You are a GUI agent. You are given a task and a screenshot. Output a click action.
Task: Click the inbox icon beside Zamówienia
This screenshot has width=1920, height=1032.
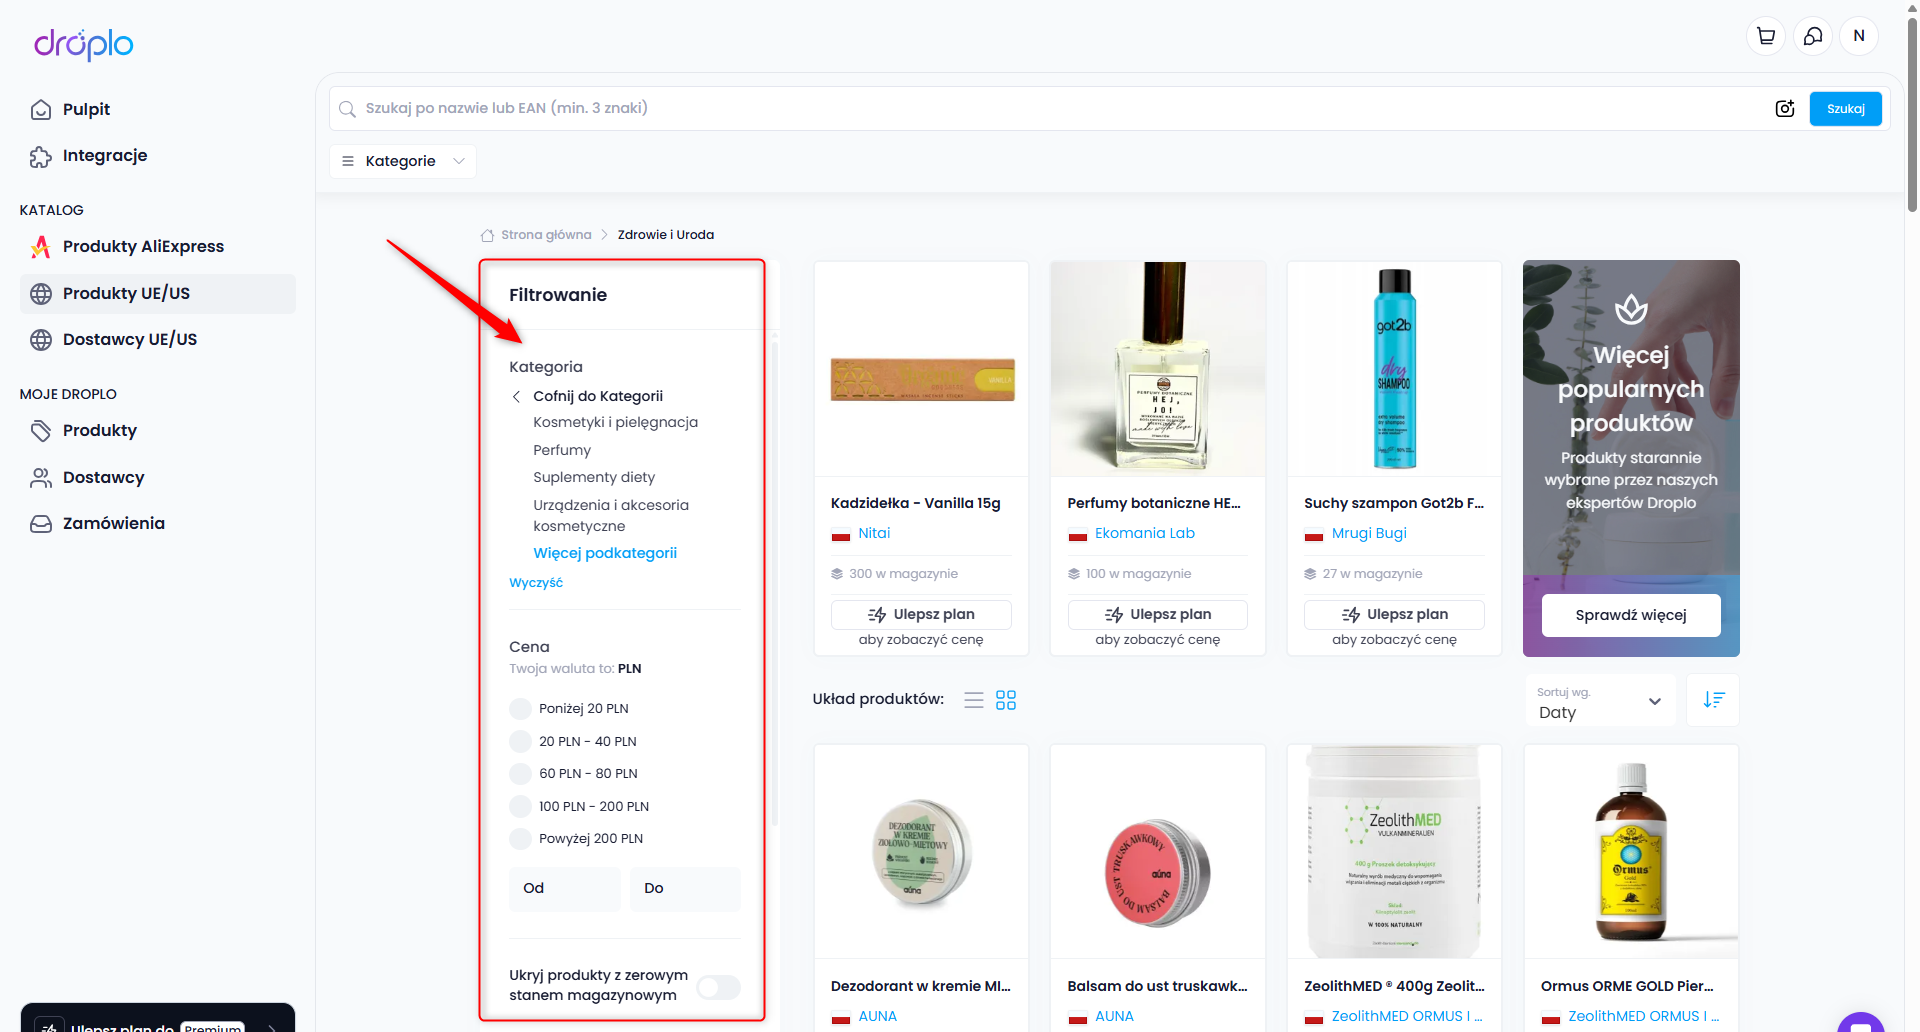click(x=41, y=524)
